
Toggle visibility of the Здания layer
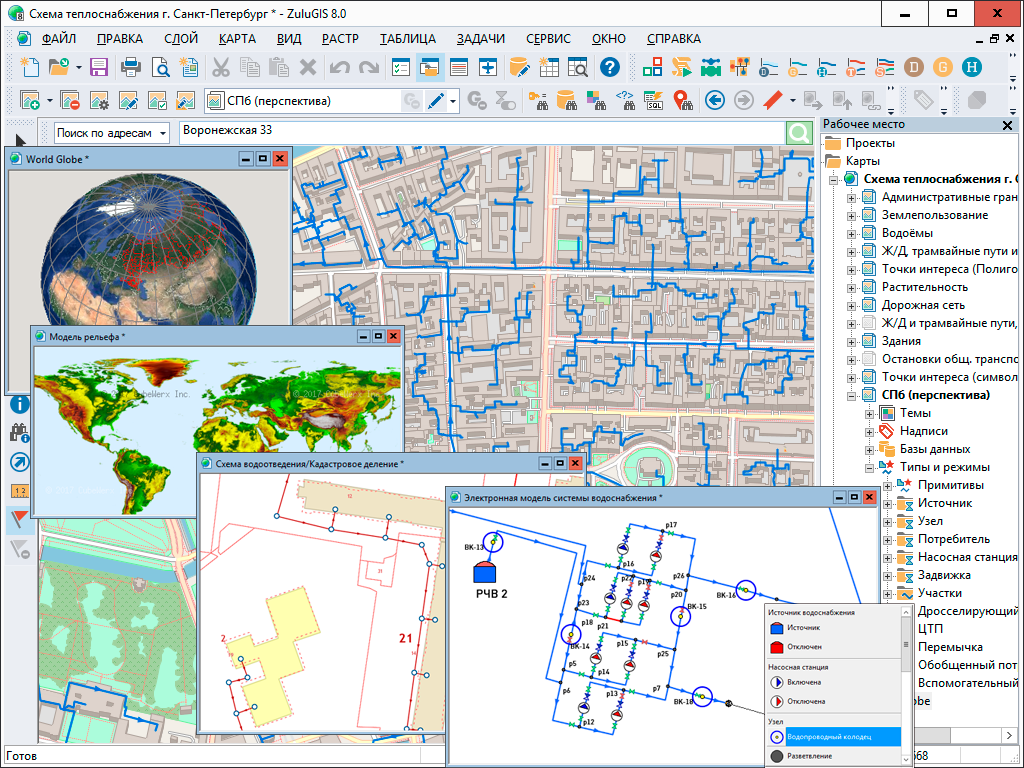coord(868,341)
